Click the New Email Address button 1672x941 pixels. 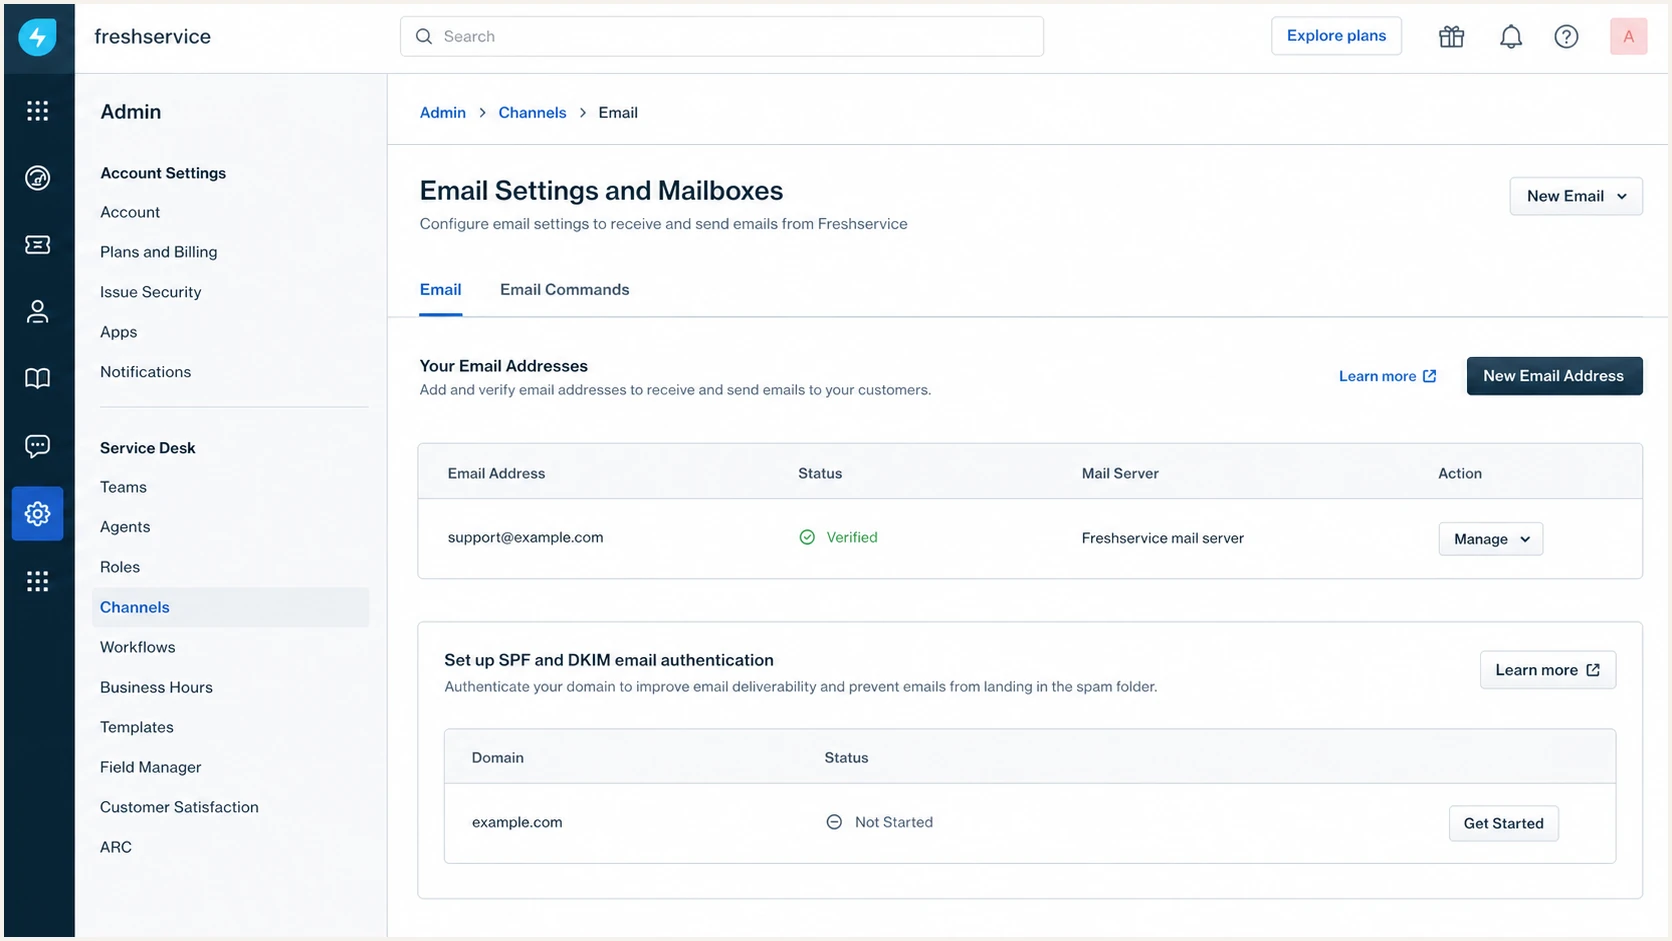coord(1554,376)
